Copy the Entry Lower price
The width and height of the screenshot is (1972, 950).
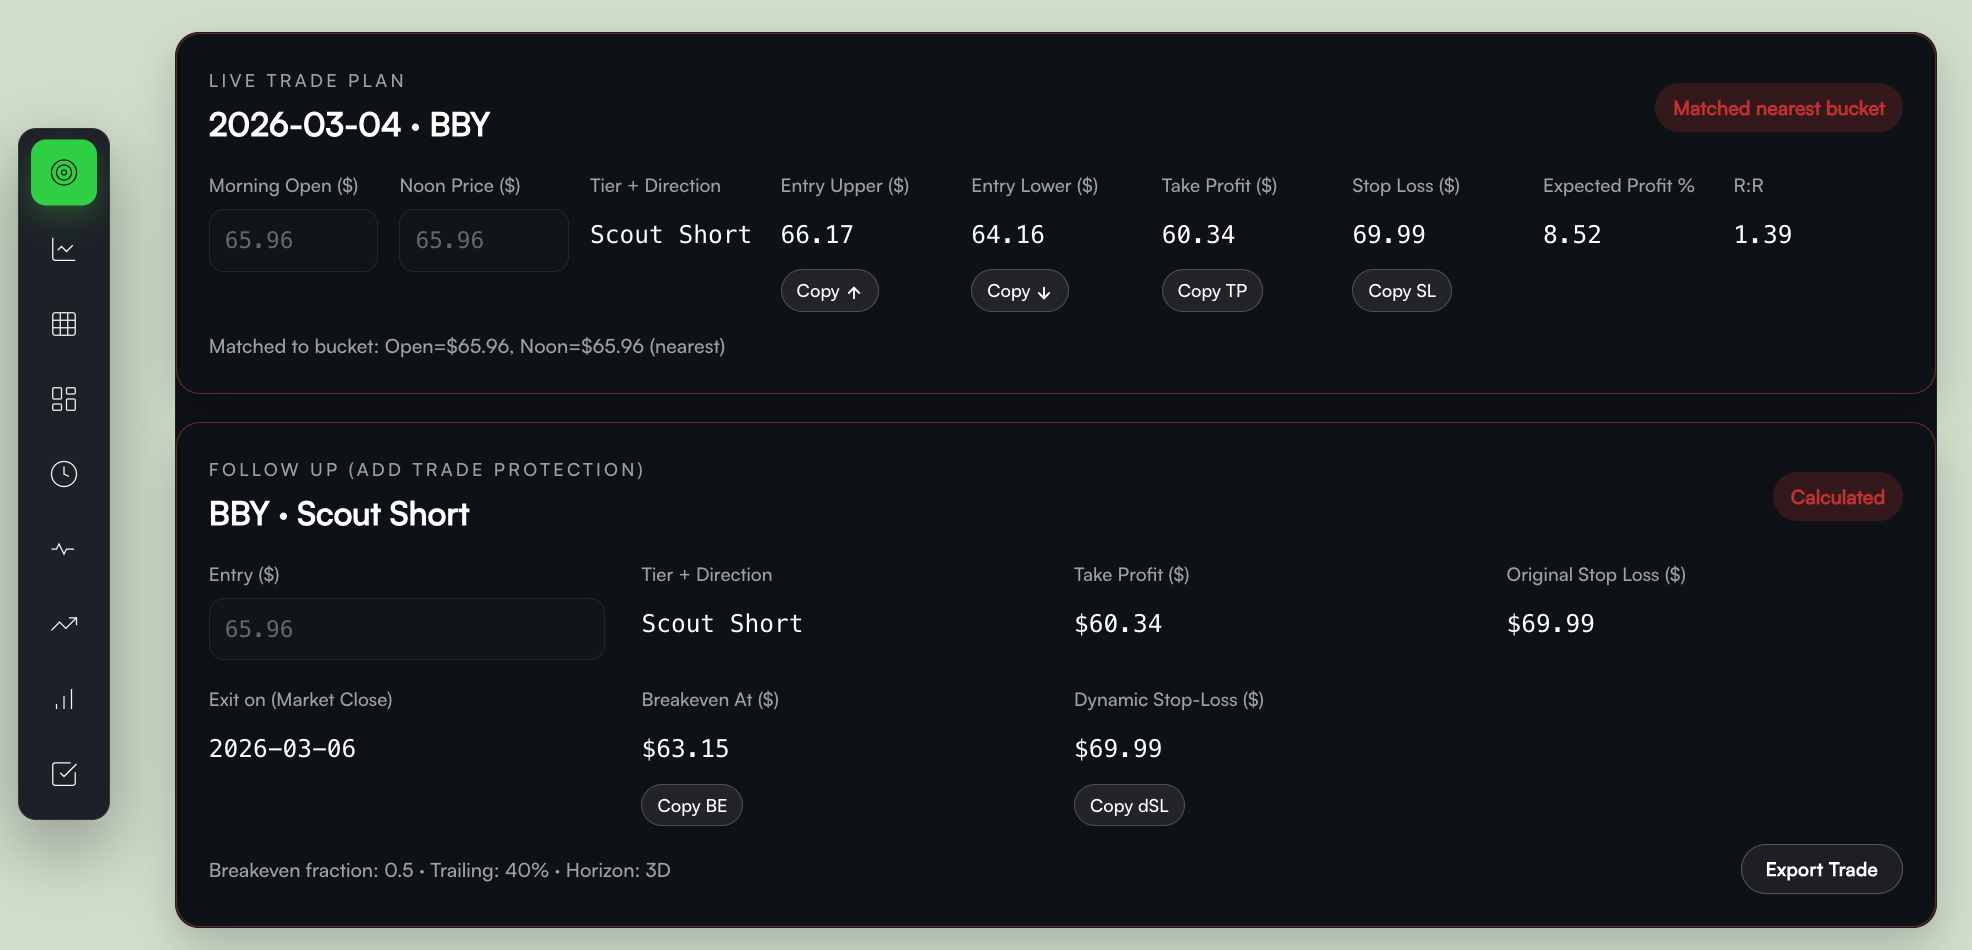1019,291
